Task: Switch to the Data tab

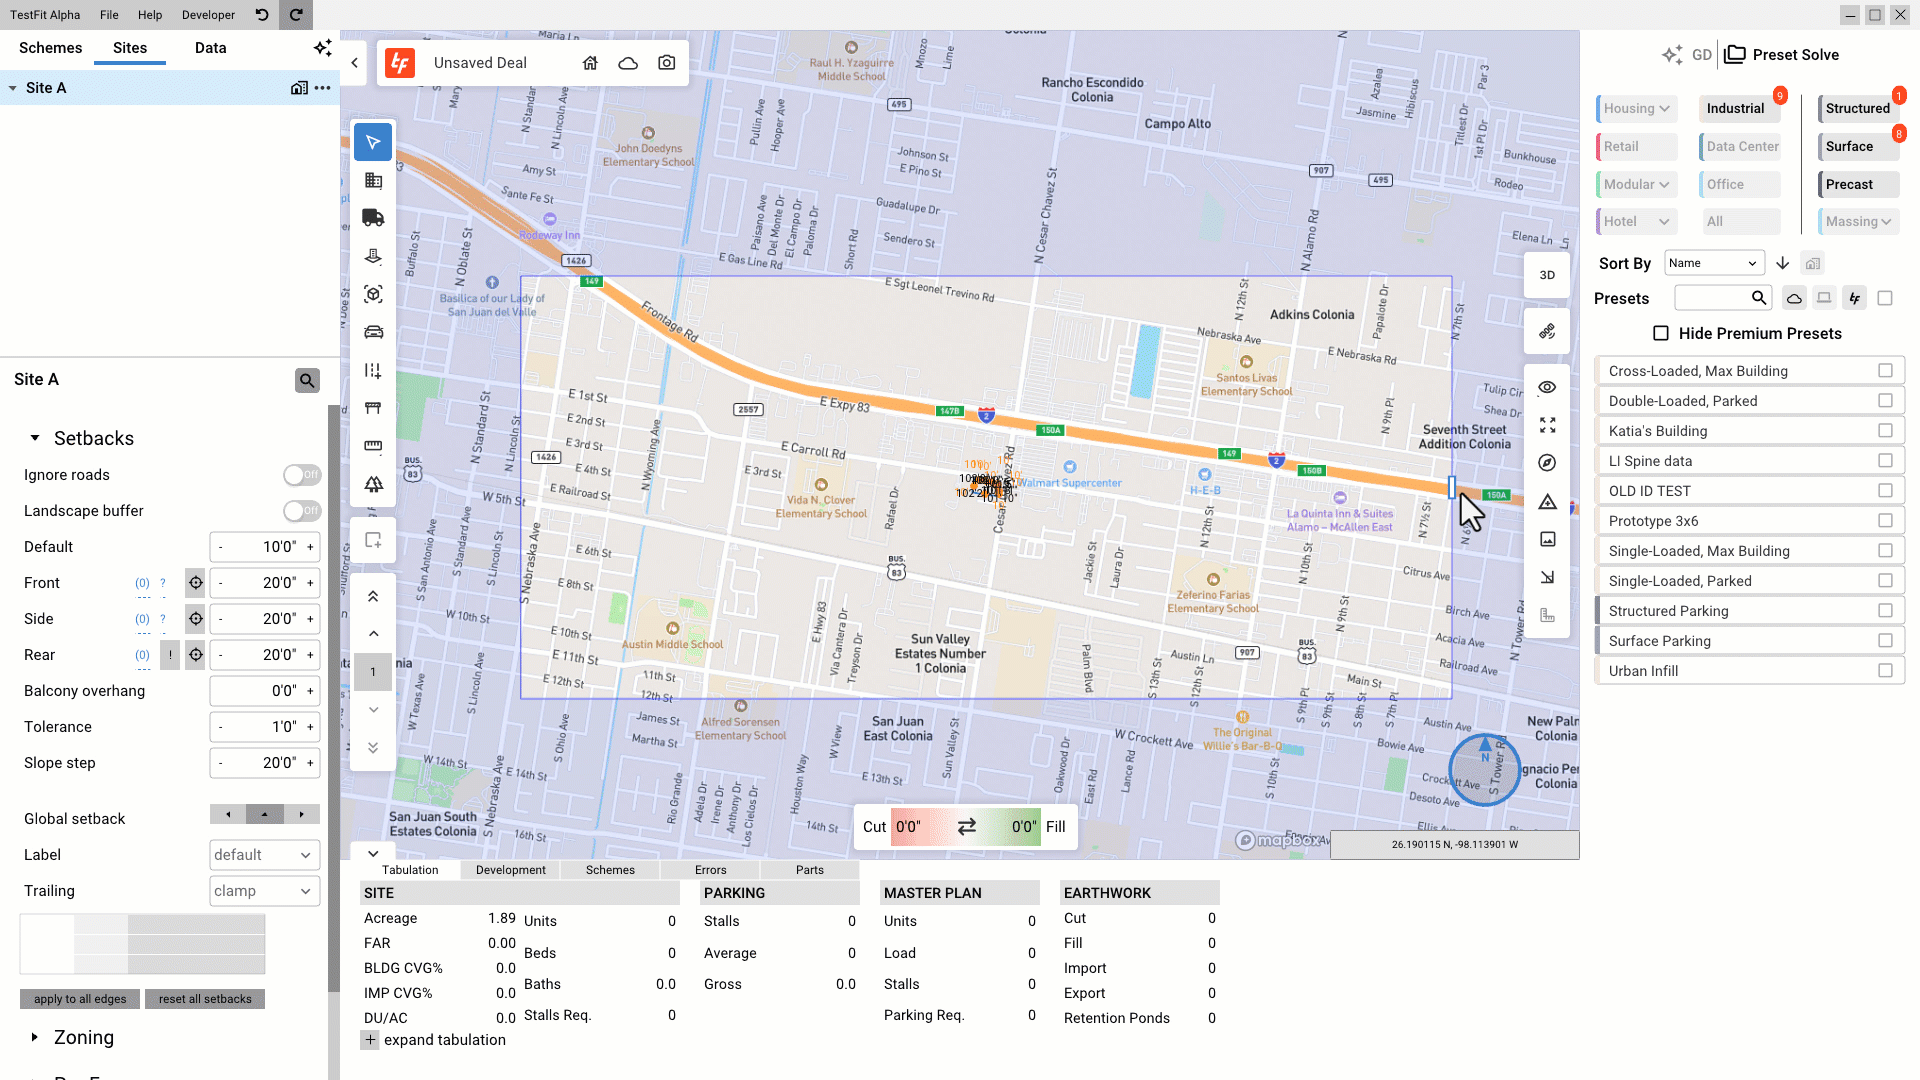Action: pos(210,48)
